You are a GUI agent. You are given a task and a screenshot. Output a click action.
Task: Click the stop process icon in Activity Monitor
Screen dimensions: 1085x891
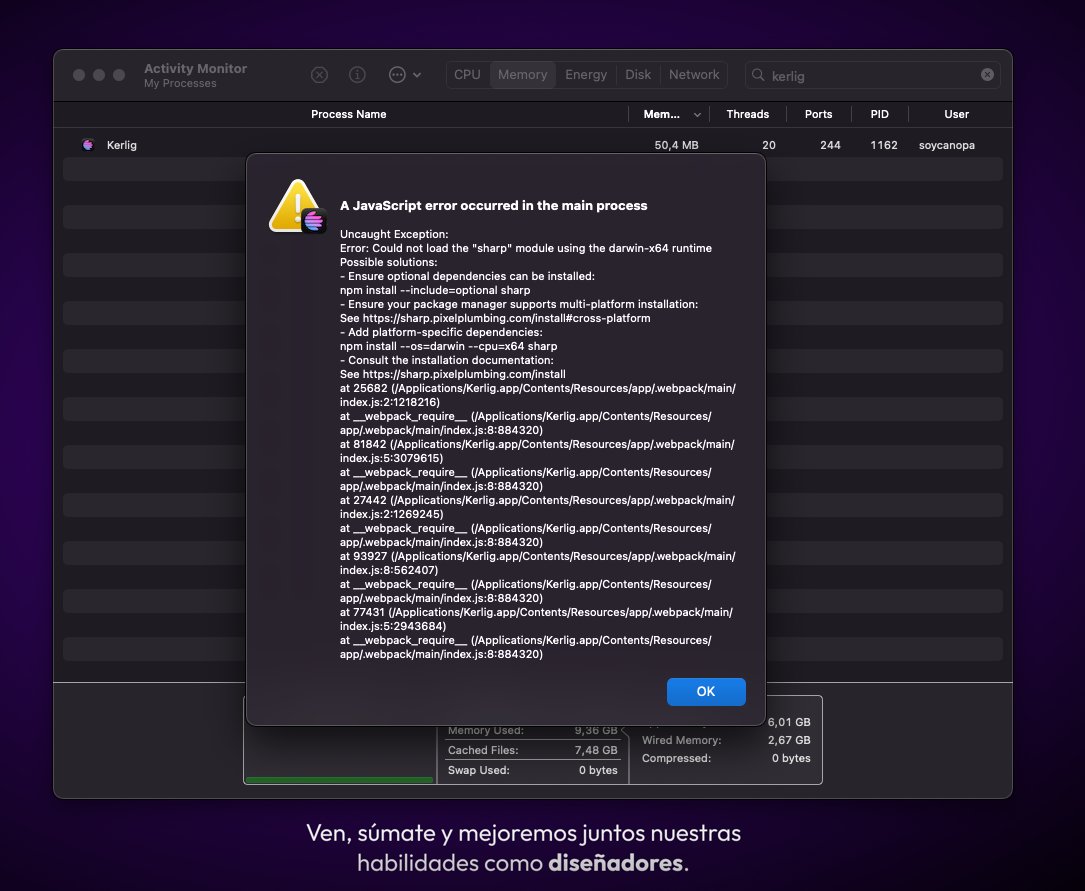tap(319, 75)
